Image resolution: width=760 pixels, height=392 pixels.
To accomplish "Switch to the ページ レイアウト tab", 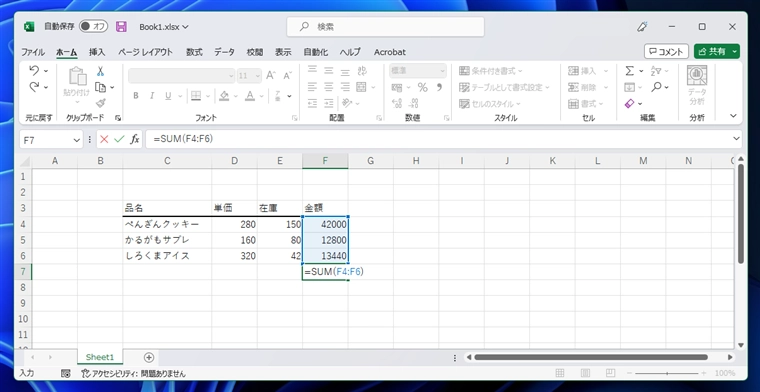I will (x=145, y=52).
